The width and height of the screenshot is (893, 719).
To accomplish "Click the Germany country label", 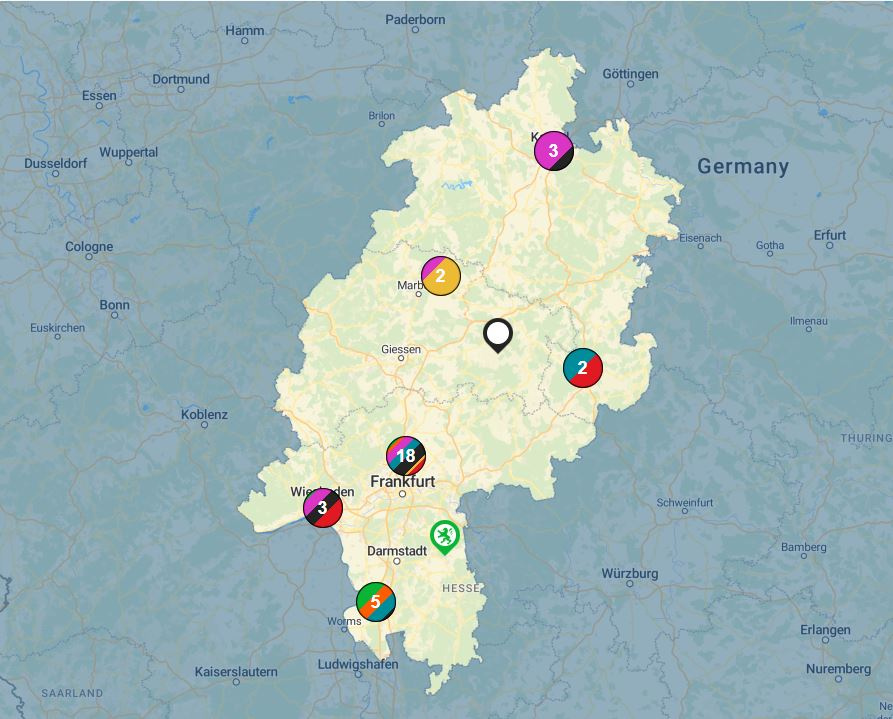I will [743, 167].
